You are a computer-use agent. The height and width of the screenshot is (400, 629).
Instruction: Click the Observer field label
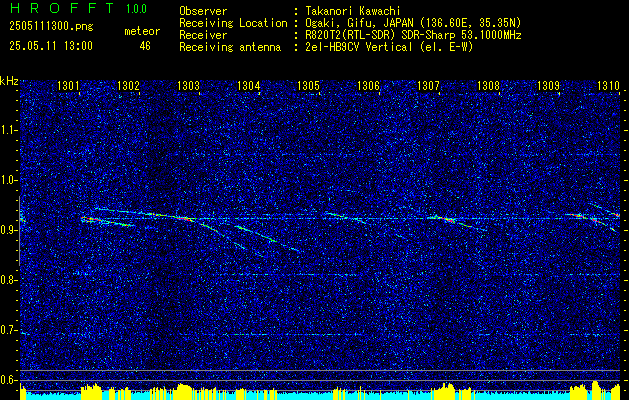pyautogui.click(x=203, y=11)
